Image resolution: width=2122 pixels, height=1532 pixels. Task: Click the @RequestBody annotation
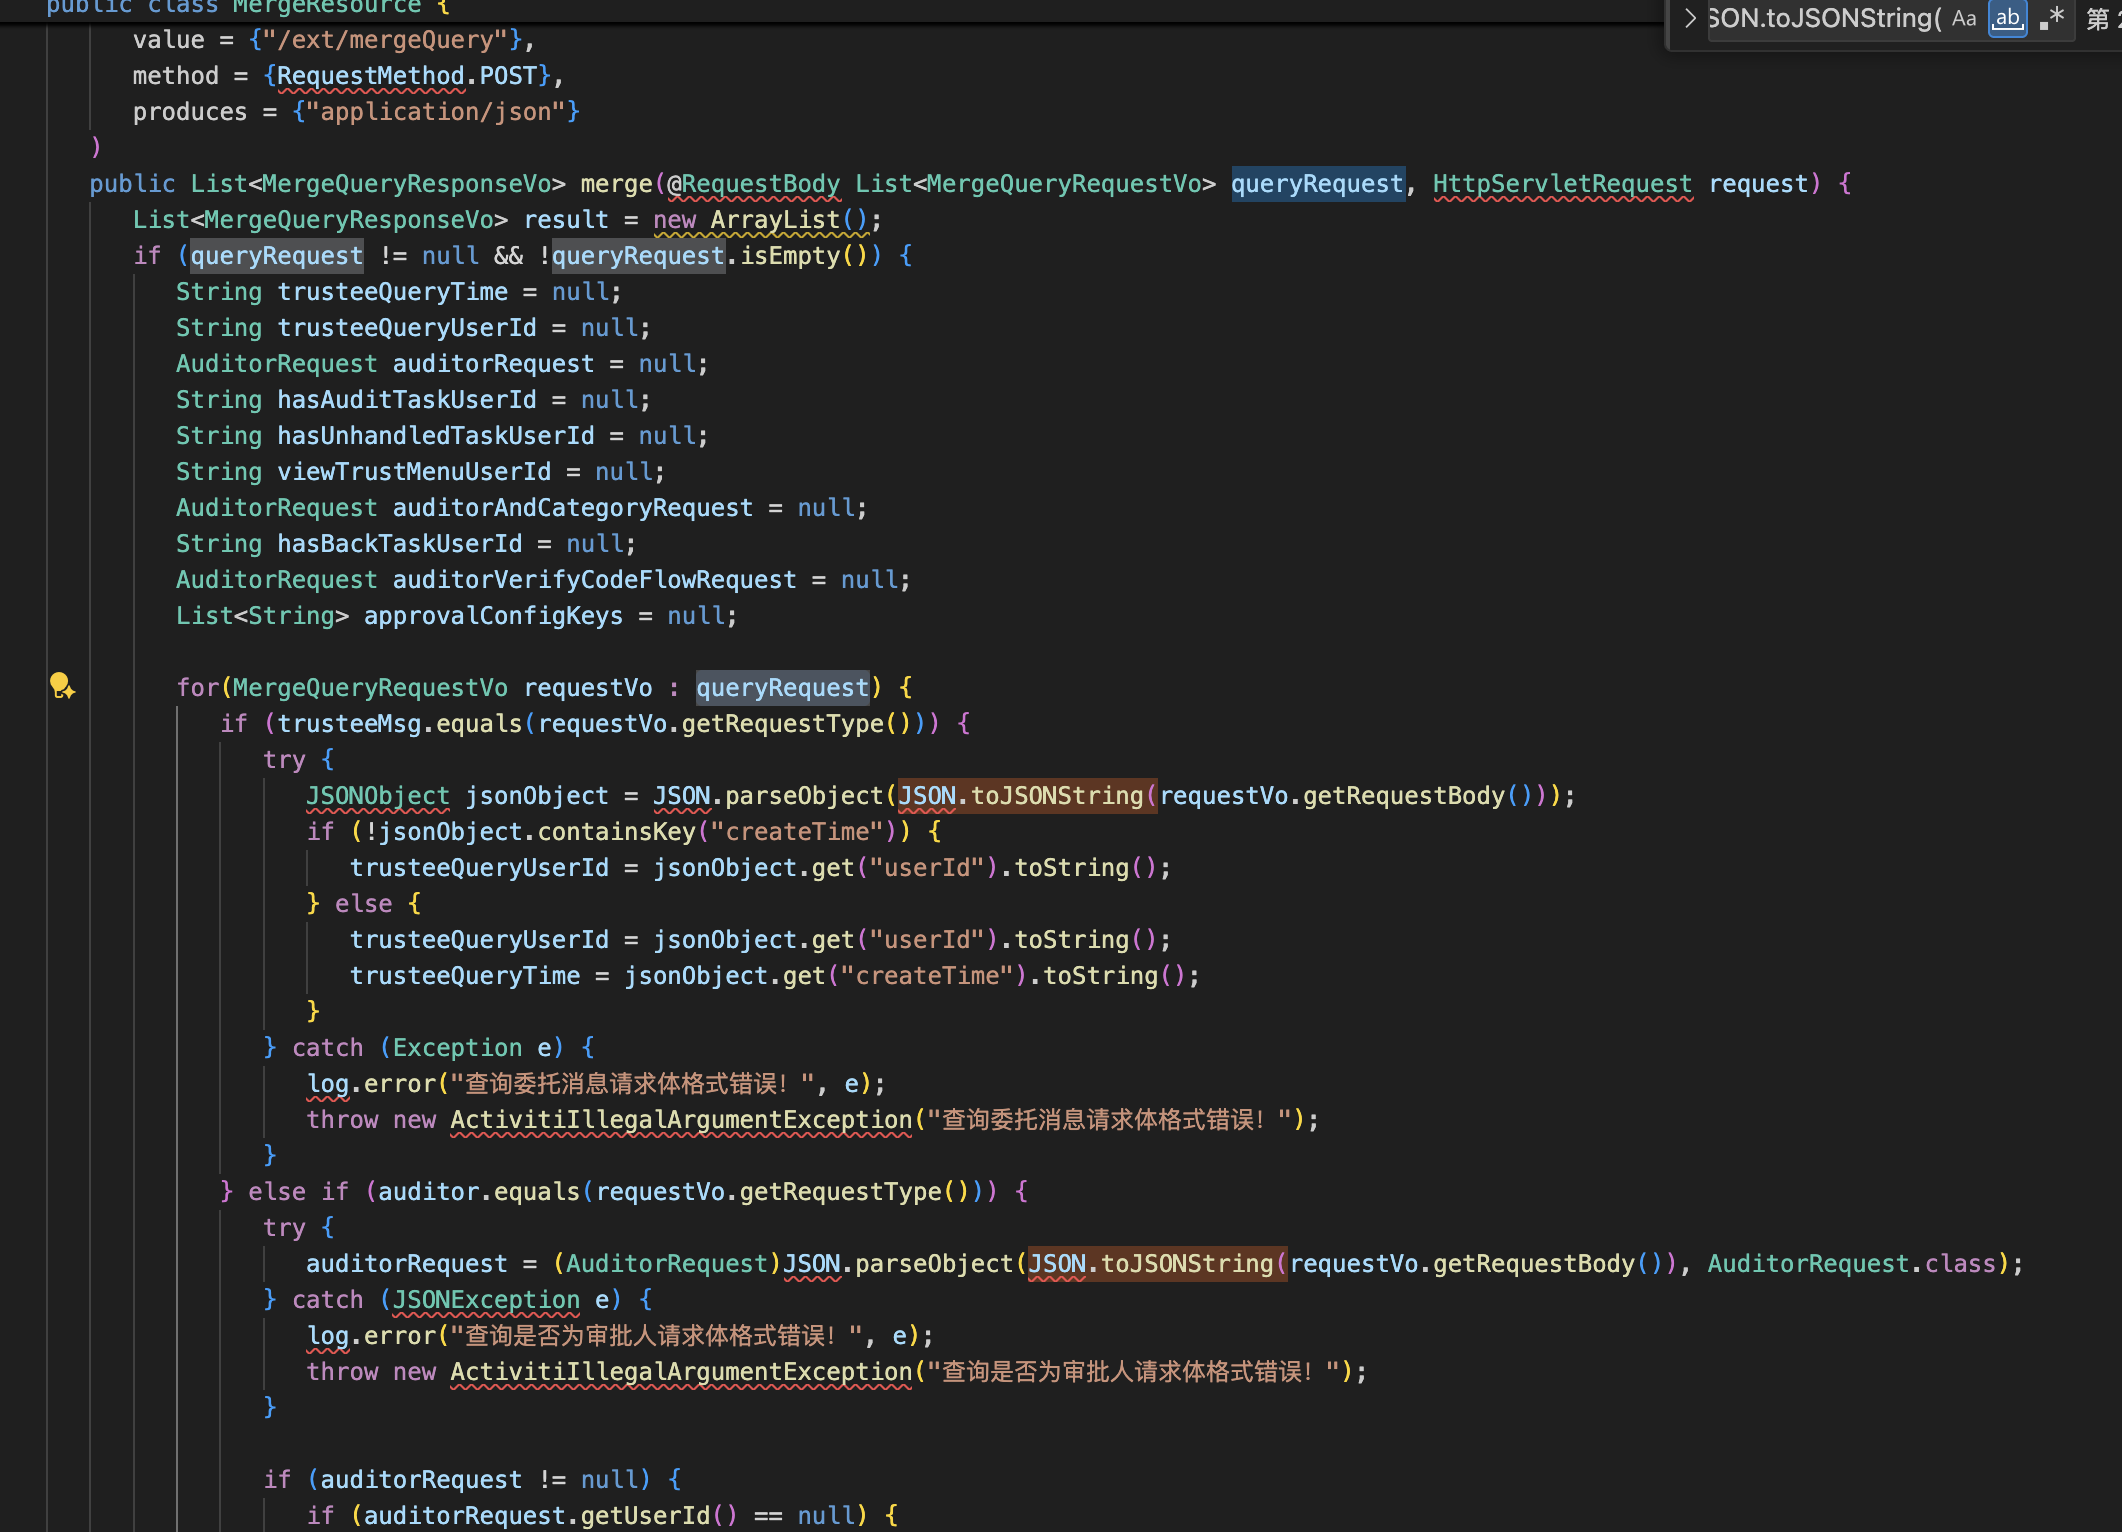click(x=753, y=184)
